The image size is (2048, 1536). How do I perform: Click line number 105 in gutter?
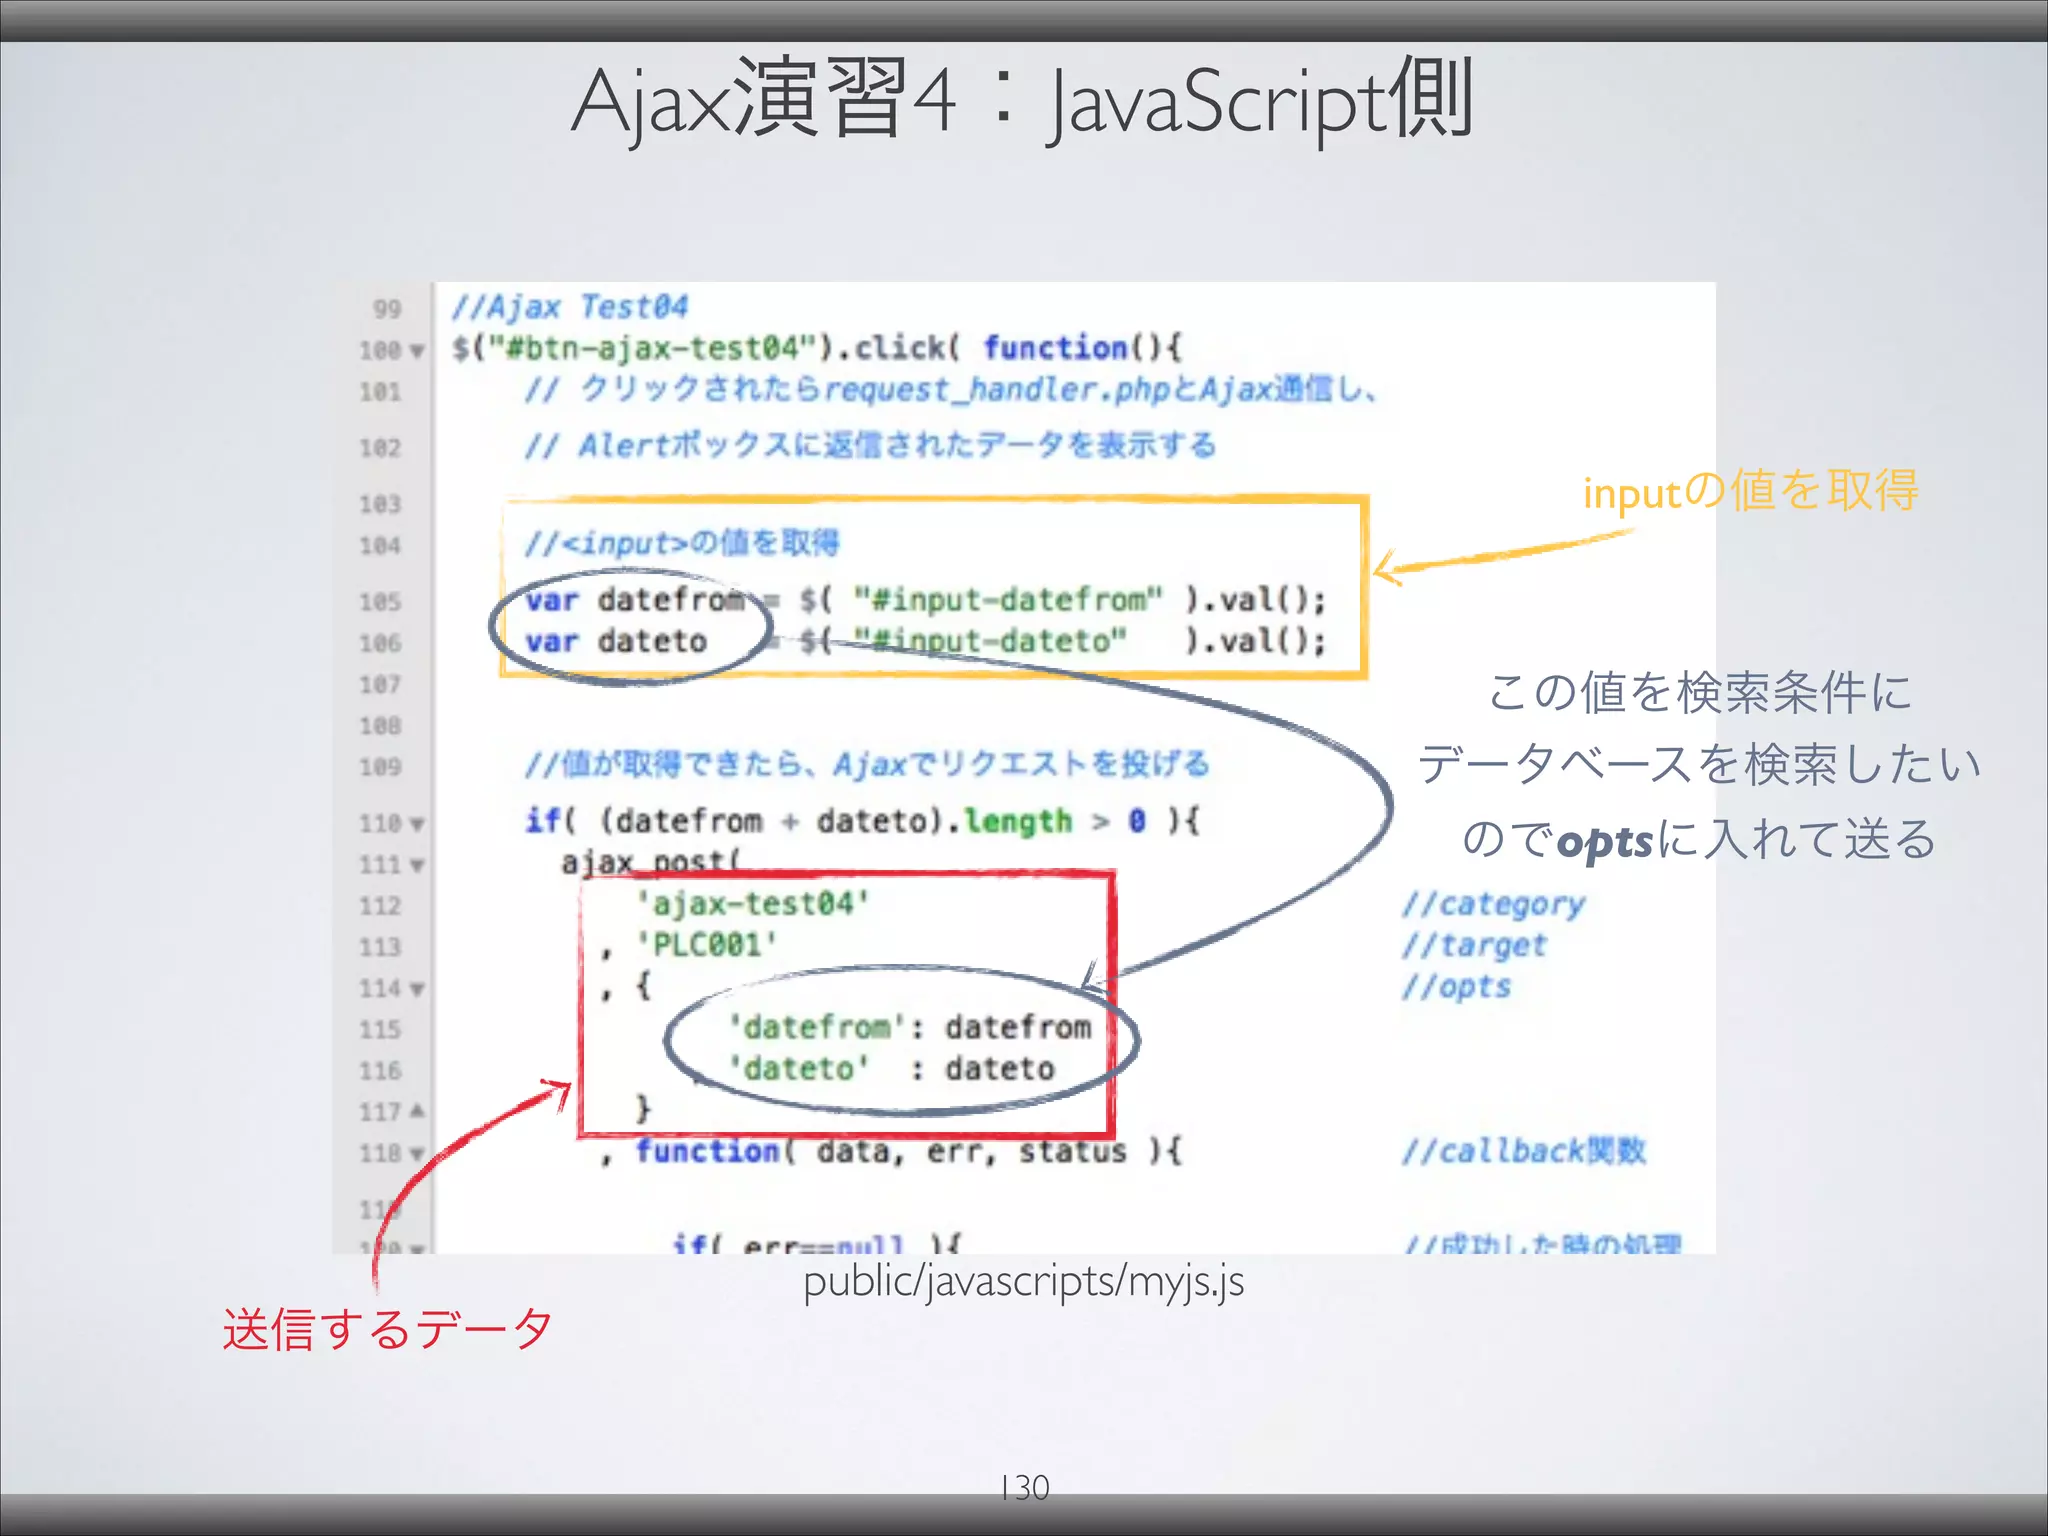pyautogui.click(x=380, y=602)
